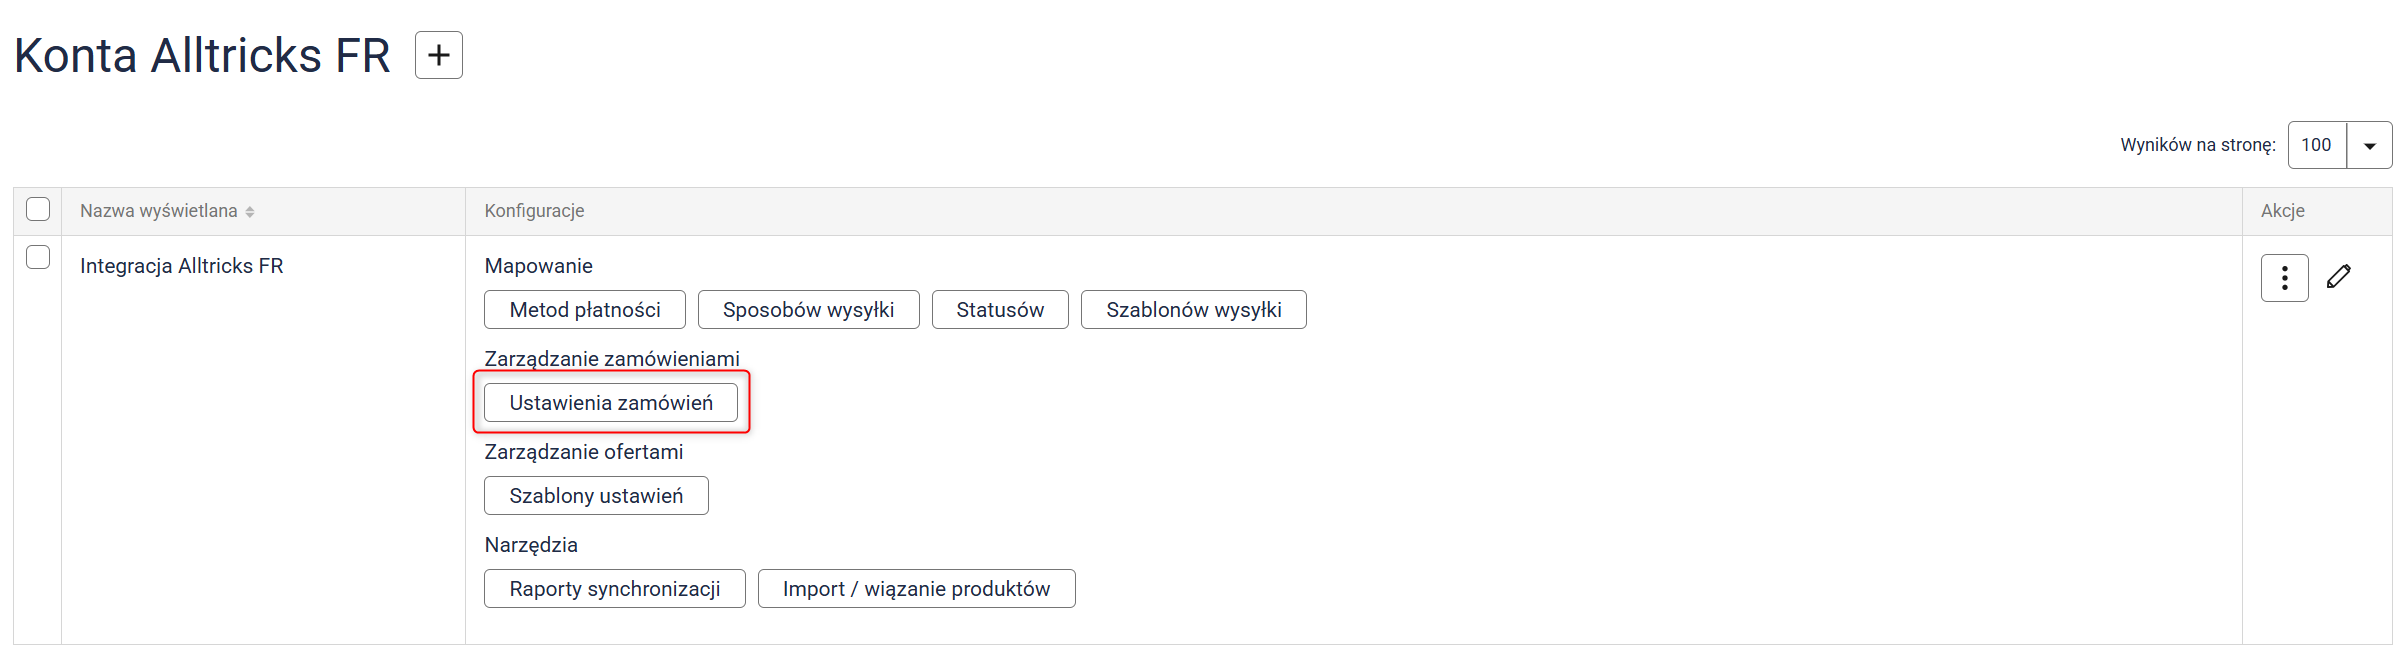Open Ustawienia zamówień
This screenshot has height=659, width=2408.
click(x=611, y=403)
